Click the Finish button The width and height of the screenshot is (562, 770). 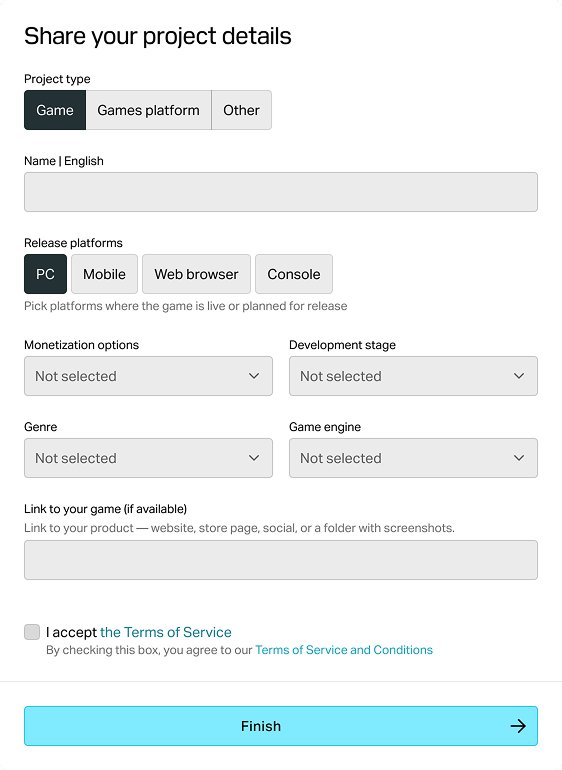[x=281, y=726]
